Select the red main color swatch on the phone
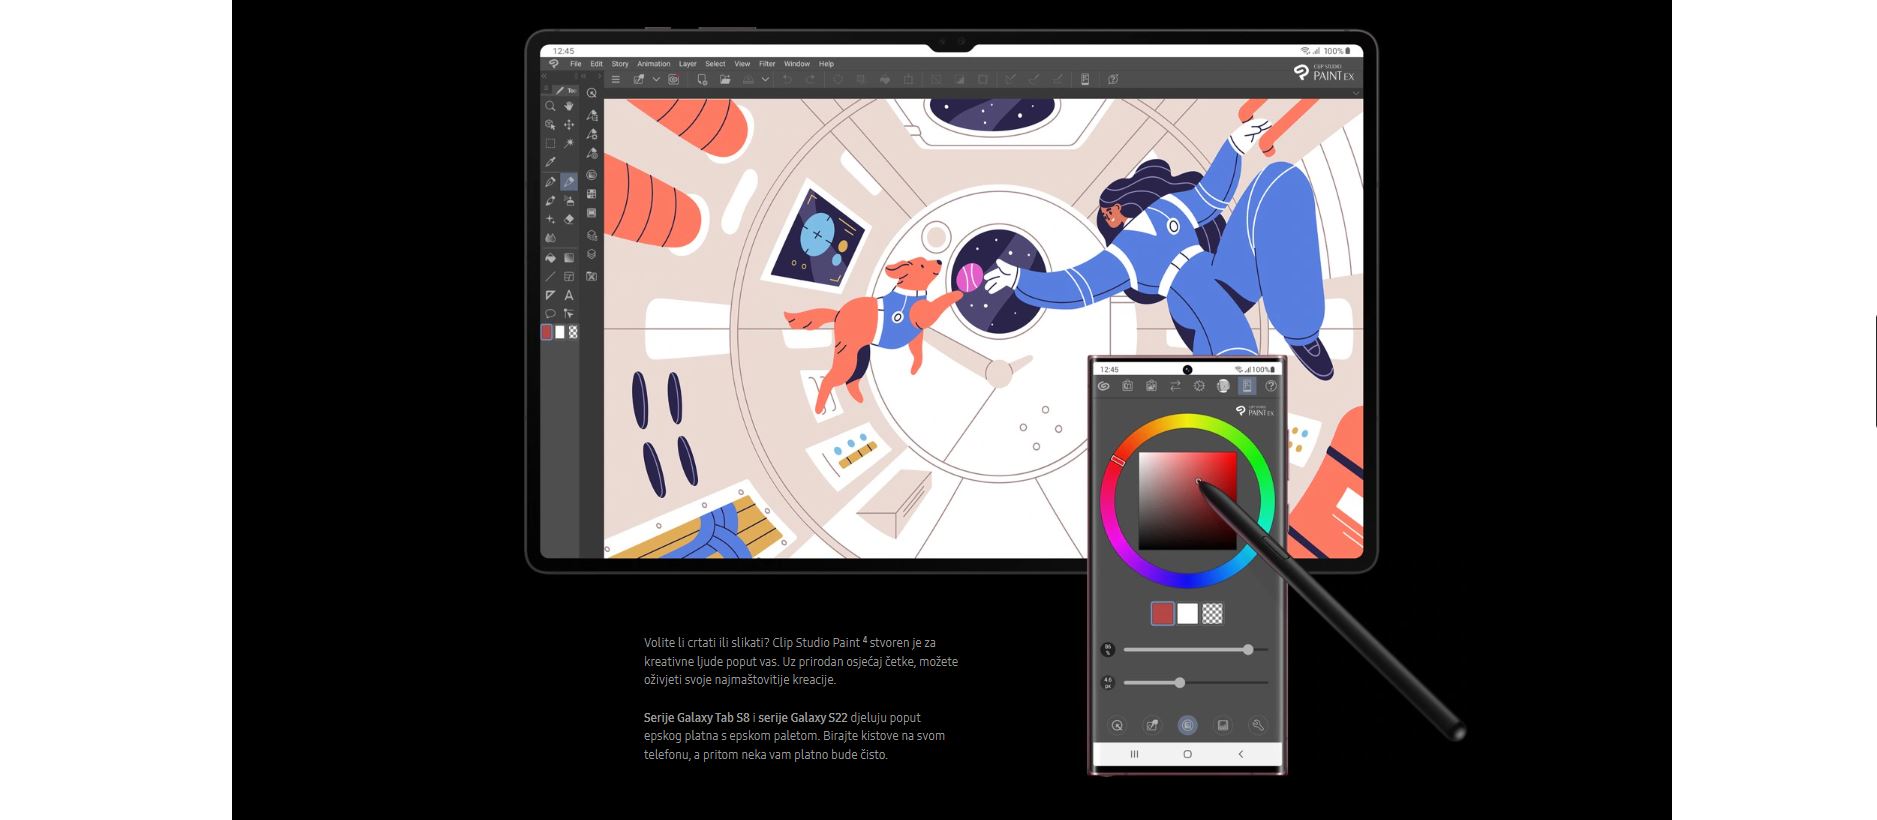Viewport: 1877px width, 820px height. click(x=1163, y=613)
